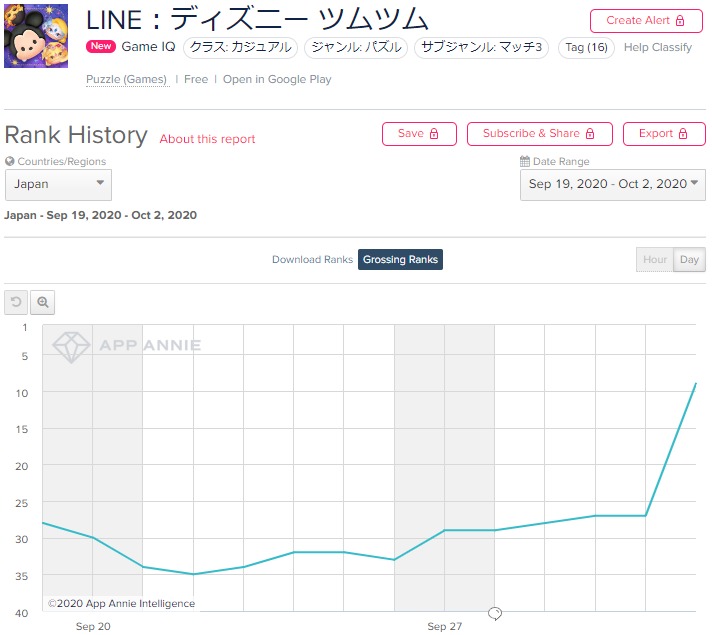This screenshot has height=635, width=712.
Task: Click the magnifier zoom icon above chart
Action: point(43,301)
